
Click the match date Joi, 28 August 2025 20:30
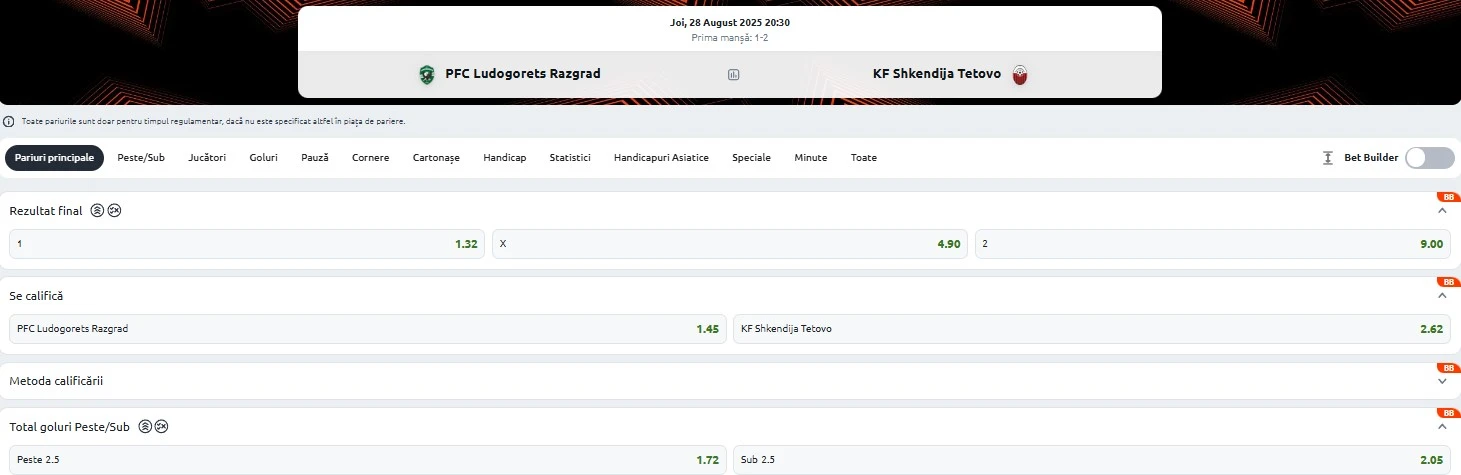[x=730, y=22]
